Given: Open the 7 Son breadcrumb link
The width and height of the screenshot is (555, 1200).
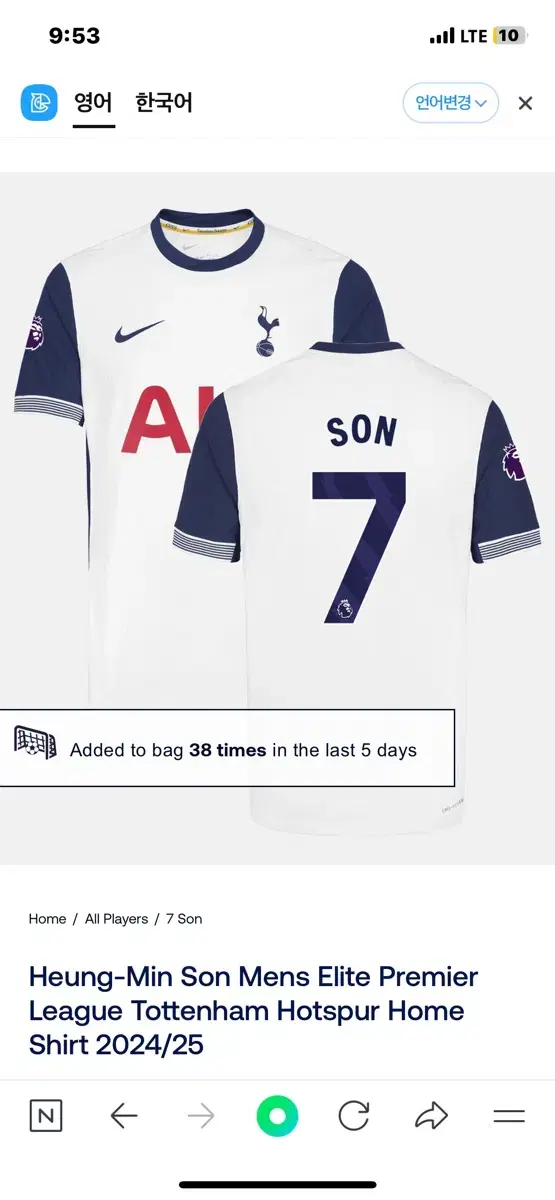Looking at the screenshot, I should click(x=184, y=919).
